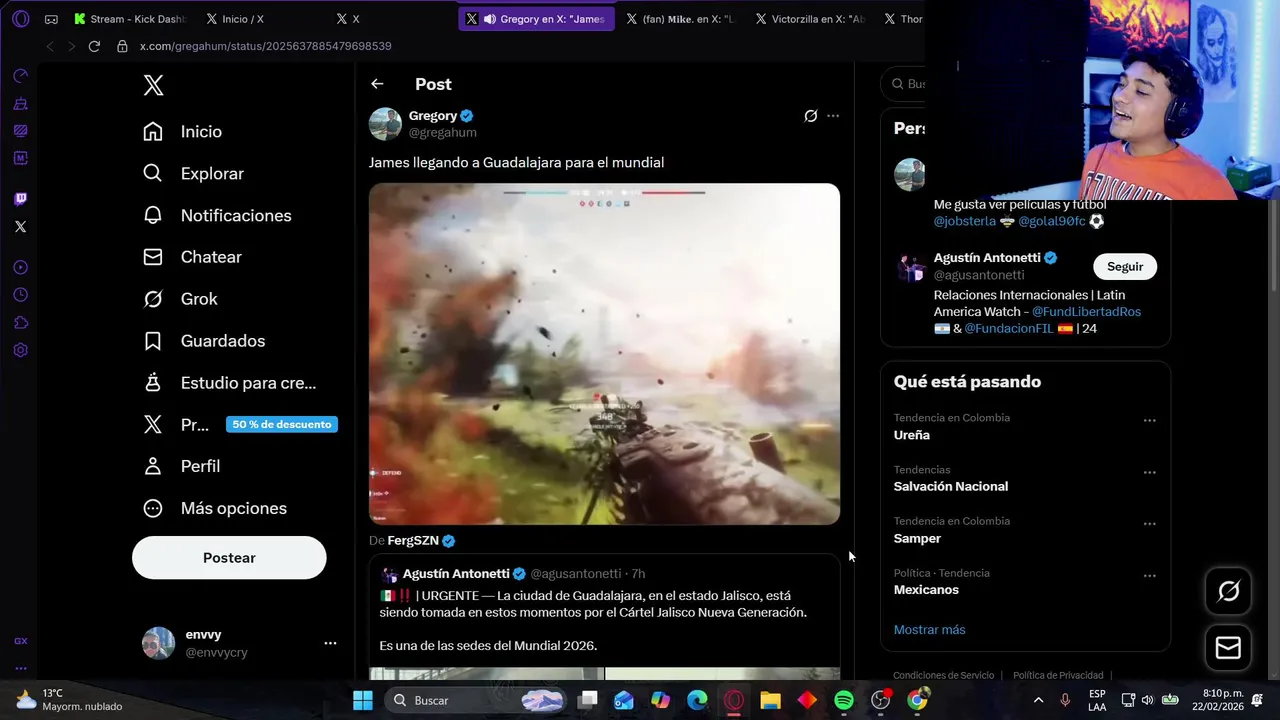The image size is (1280, 720).
Task: Open account menu dots next to envvy
Action: coord(330,643)
